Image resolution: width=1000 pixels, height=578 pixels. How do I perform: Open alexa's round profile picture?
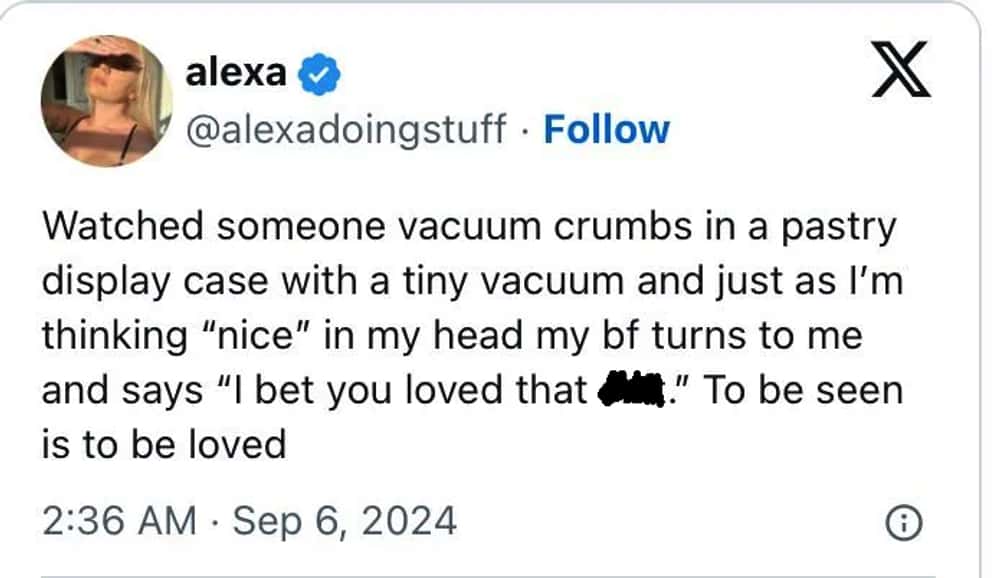107,101
